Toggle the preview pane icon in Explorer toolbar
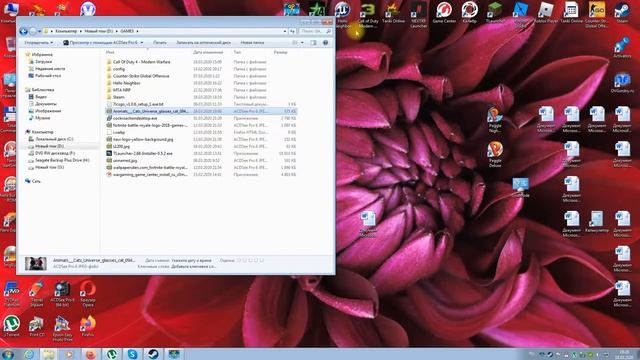This screenshot has width=640, height=360. point(313,42)
